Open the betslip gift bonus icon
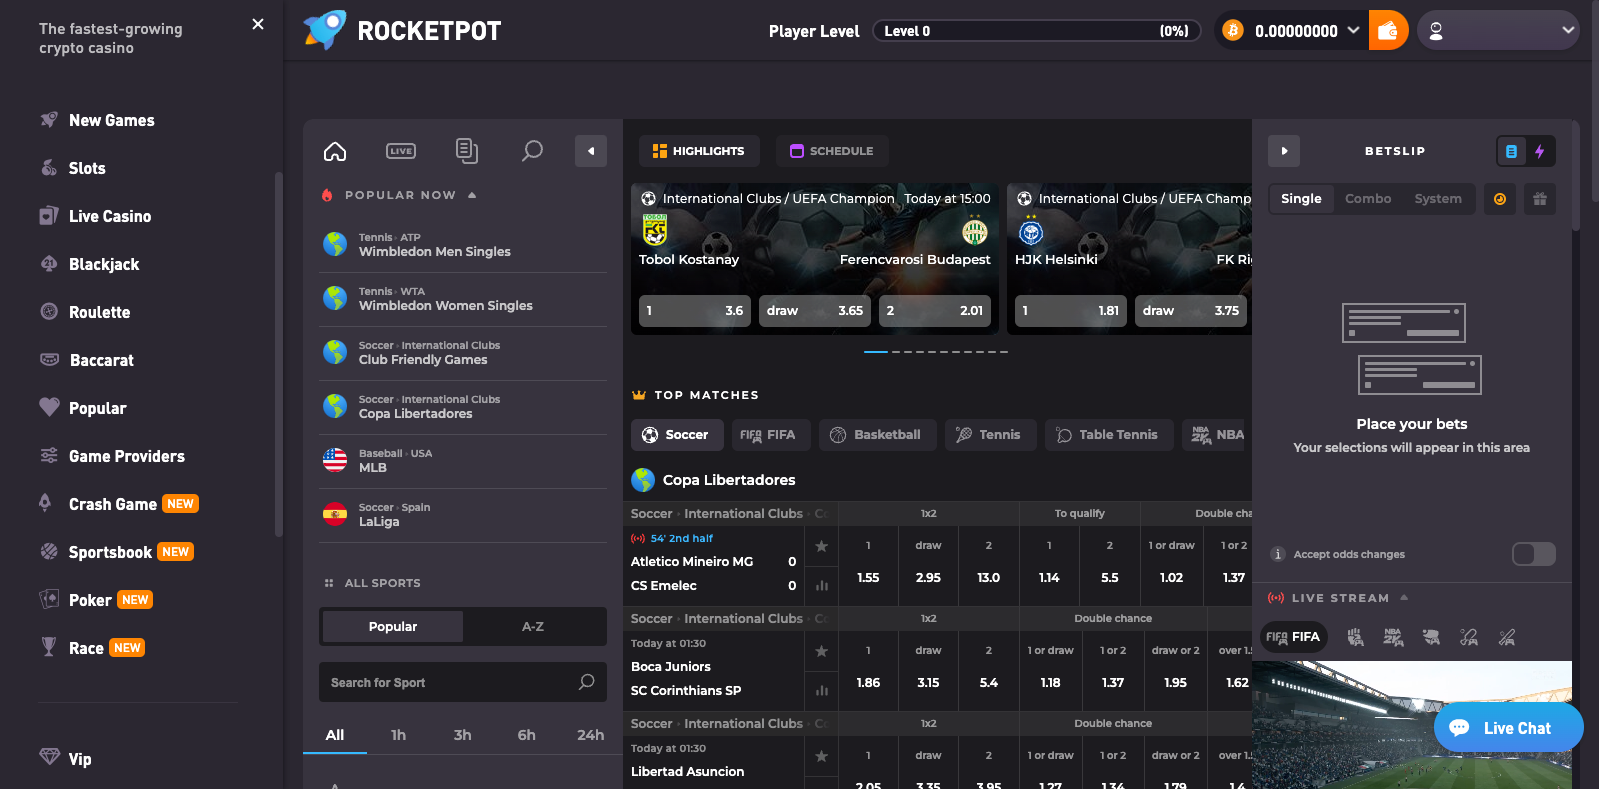The width and height of the screenshot is (1599, 789). (x=1540, y=199)
